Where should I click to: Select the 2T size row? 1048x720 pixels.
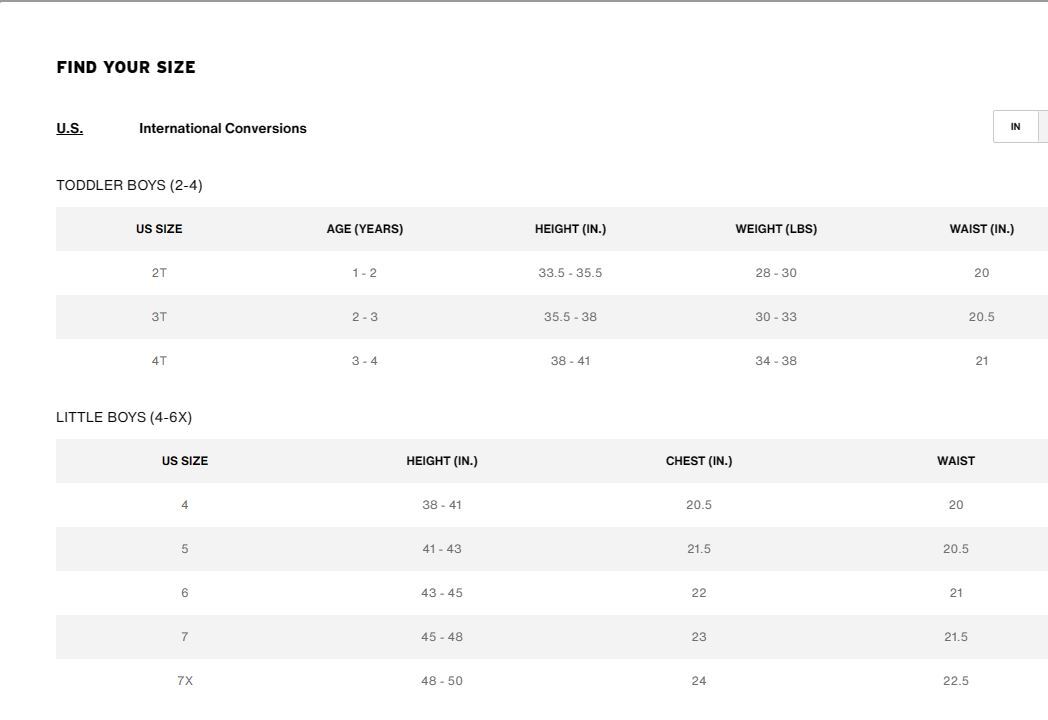552,273
